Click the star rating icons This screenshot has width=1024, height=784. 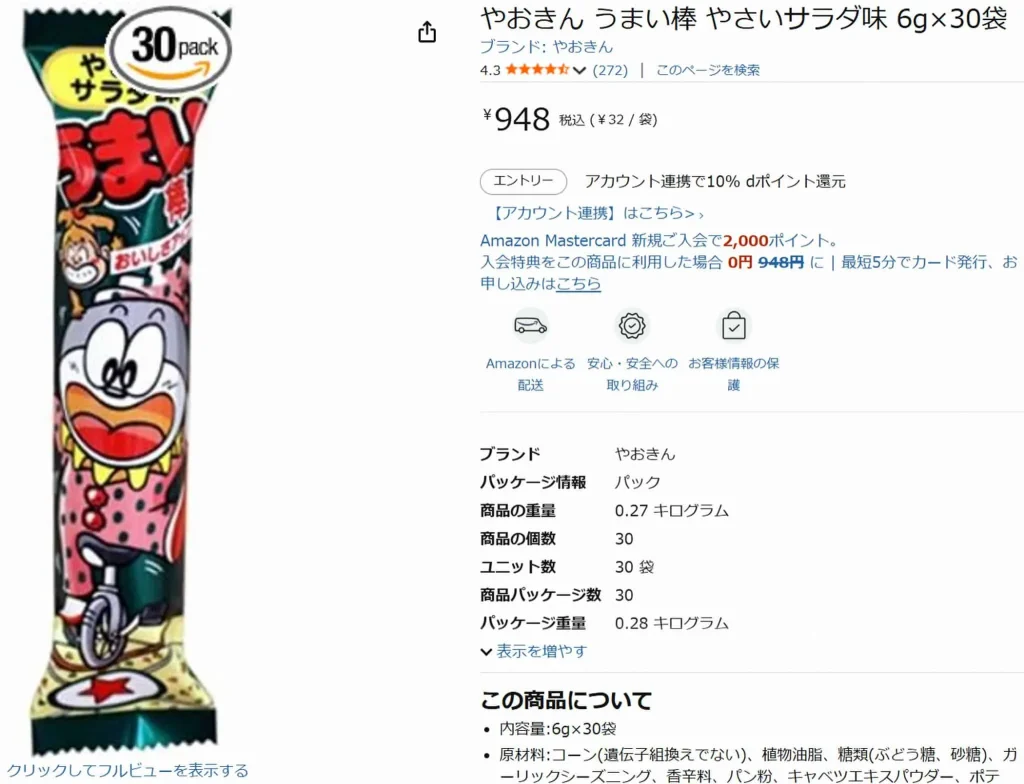click(x=537, y=70)
